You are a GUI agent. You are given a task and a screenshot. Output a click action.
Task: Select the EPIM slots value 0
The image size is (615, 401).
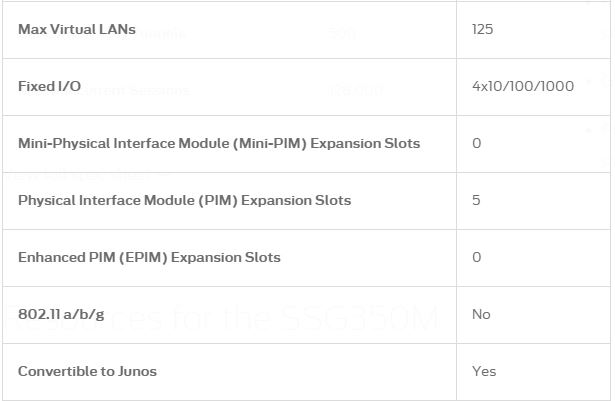(477, 257)
